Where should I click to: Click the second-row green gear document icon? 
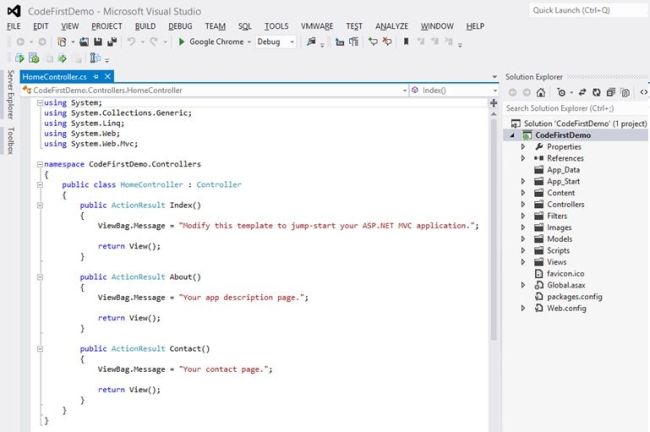point(34,58)
